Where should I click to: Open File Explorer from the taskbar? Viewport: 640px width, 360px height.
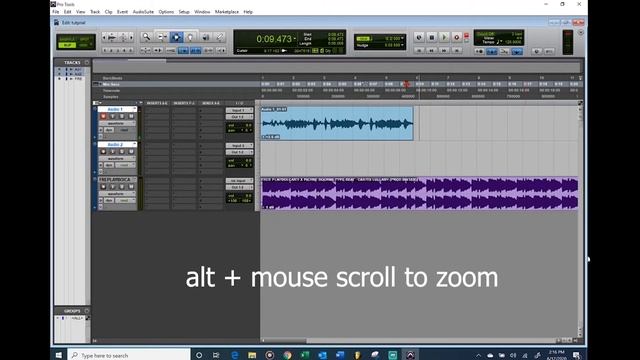click(252, 355)
